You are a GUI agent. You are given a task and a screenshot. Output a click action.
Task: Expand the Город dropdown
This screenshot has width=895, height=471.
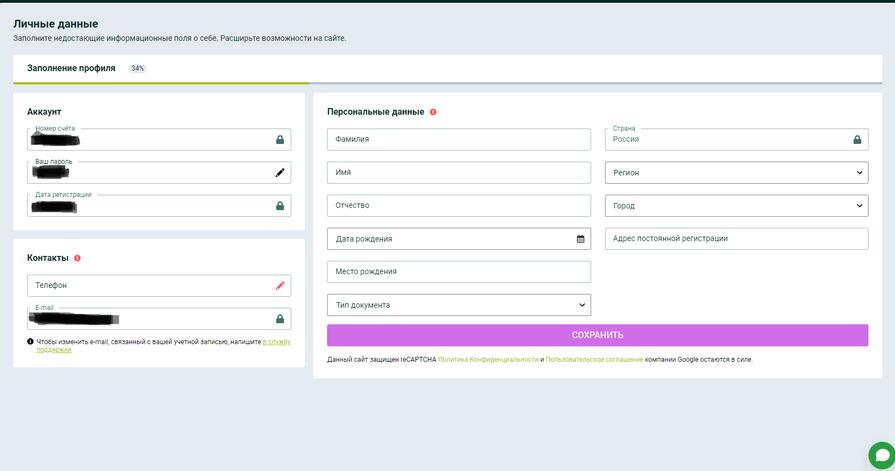[x=736, y=206]
